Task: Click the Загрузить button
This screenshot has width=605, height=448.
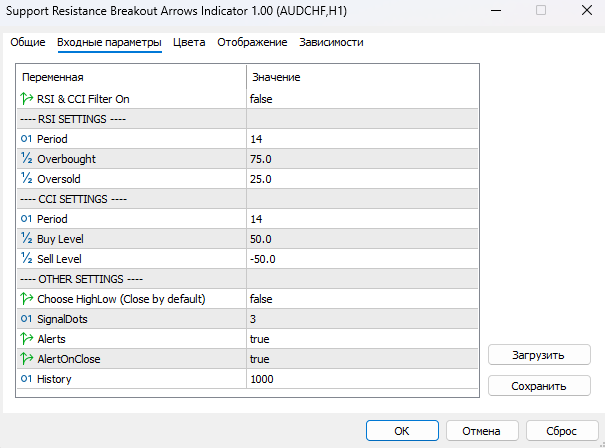Action: (539, 355)
